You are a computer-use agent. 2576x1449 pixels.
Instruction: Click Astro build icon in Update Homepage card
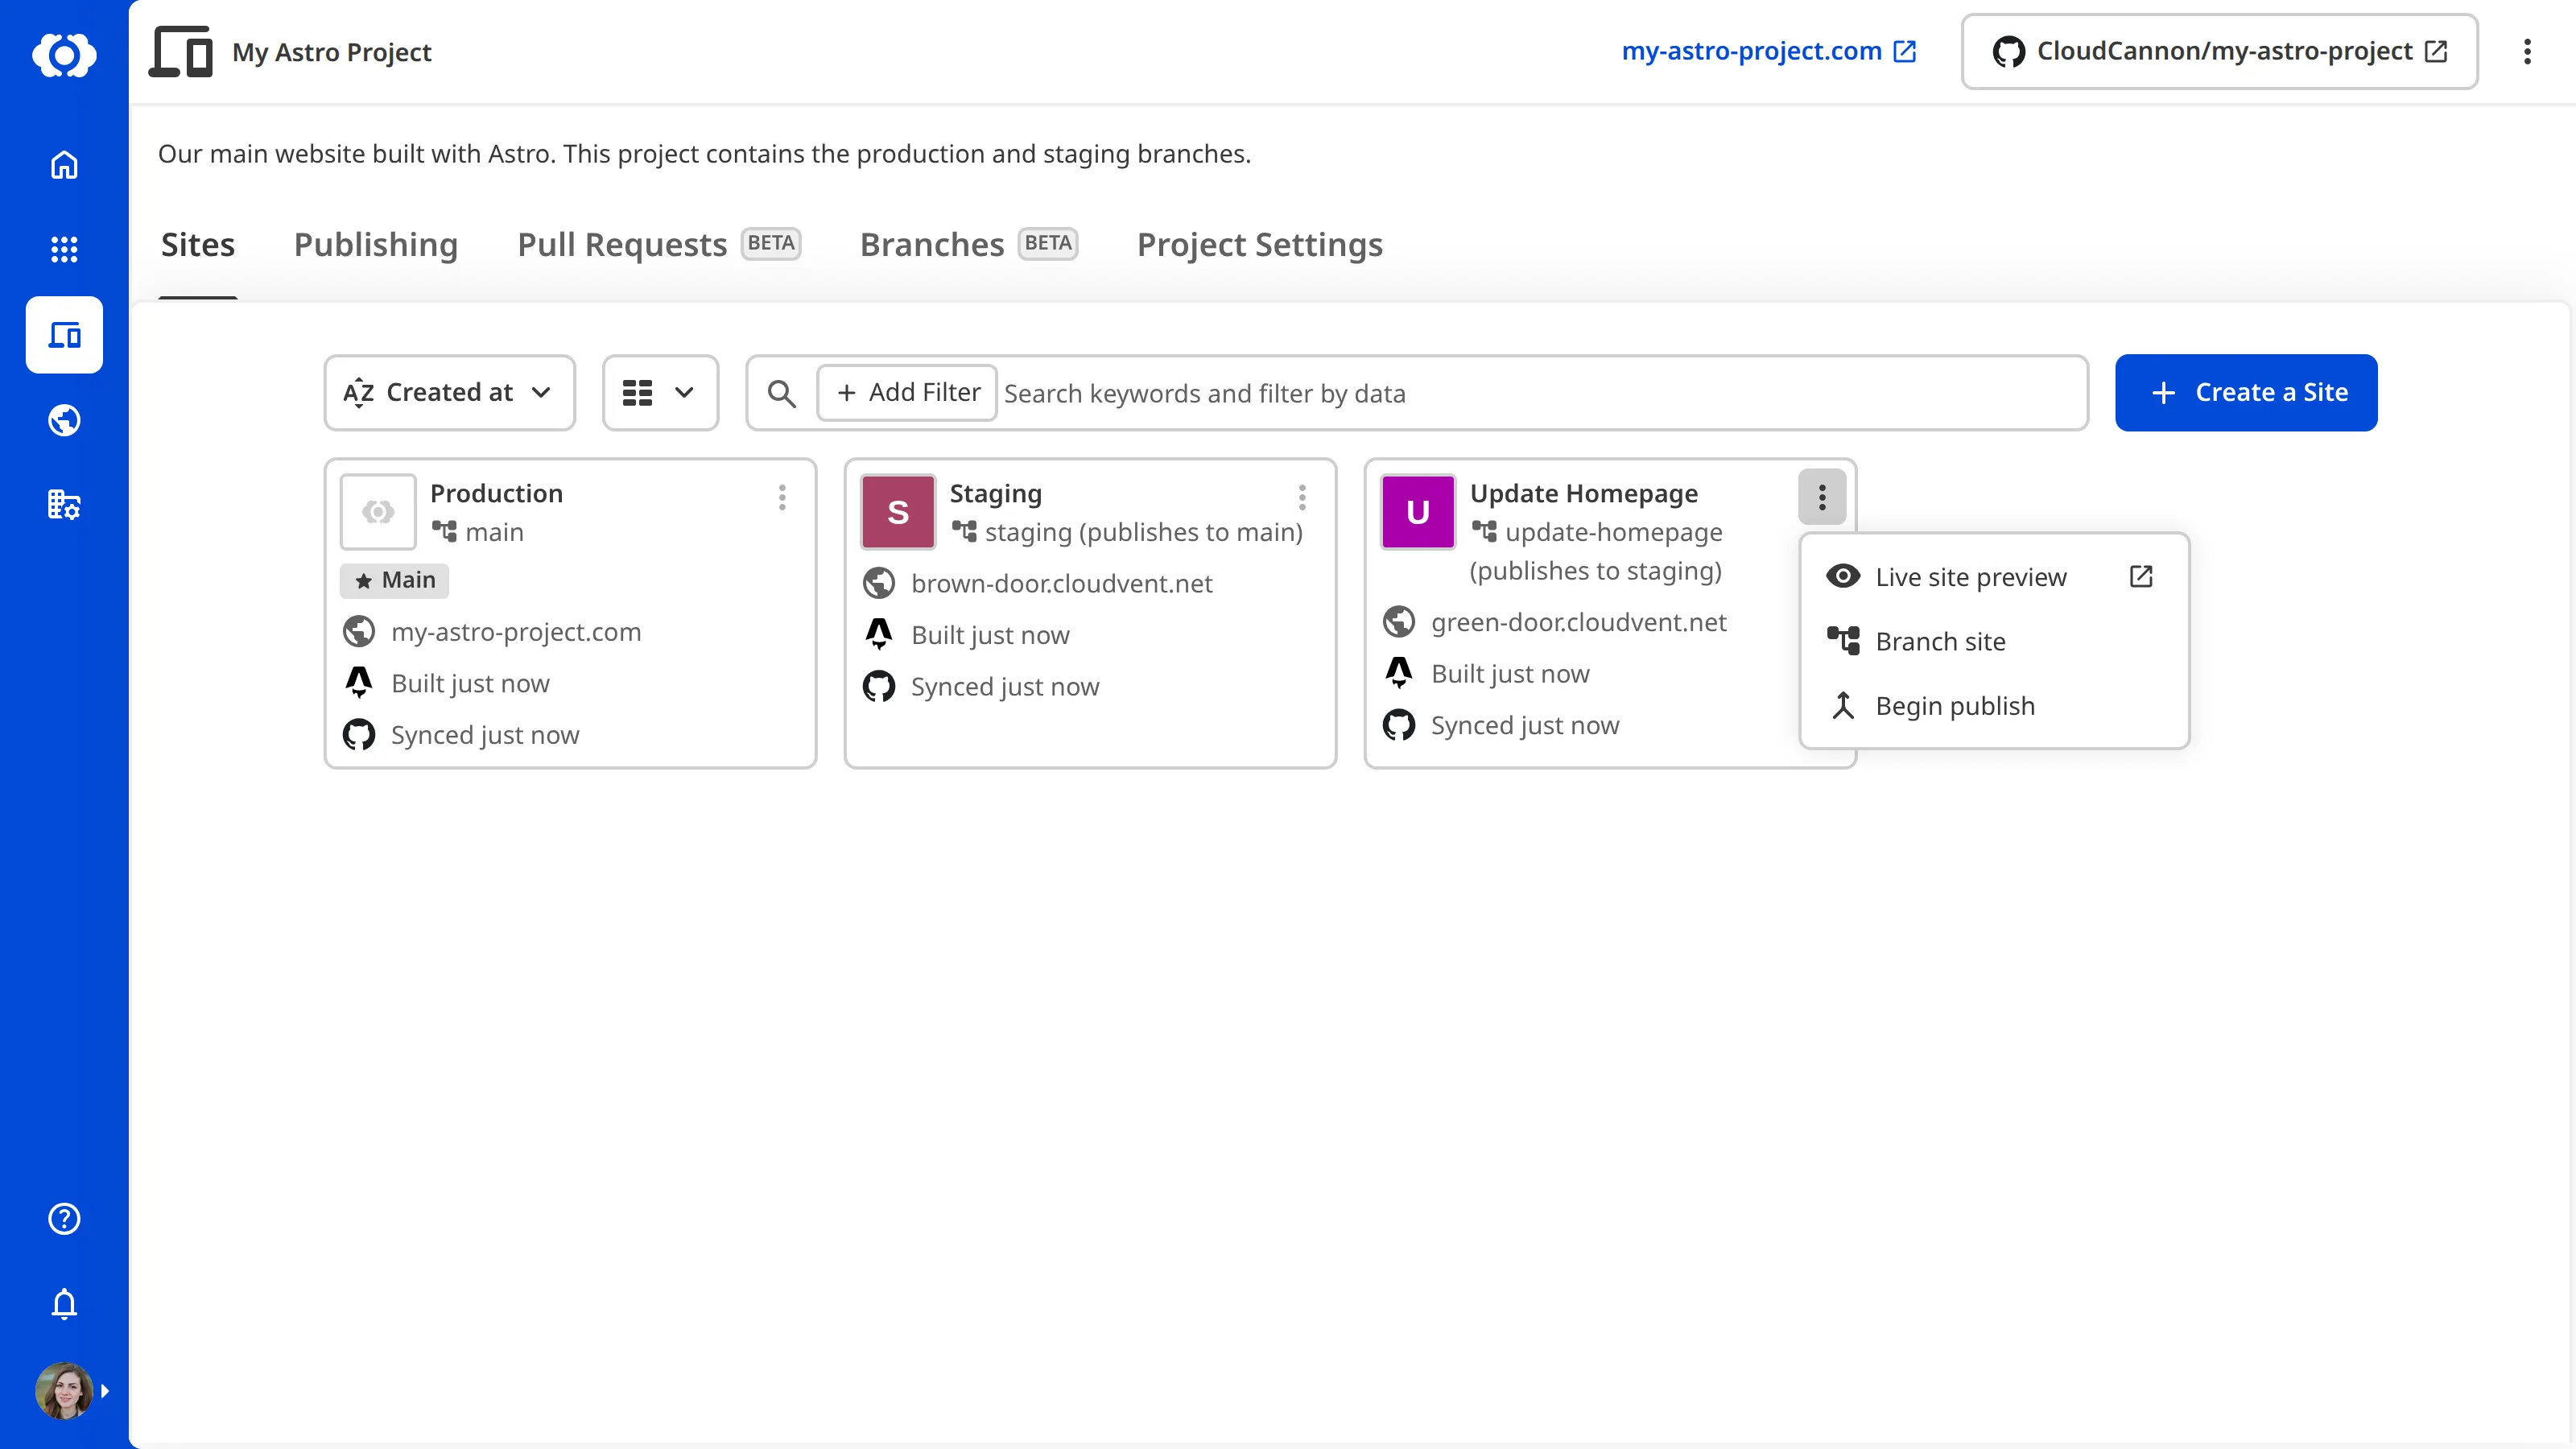(x=1399, y=674)
